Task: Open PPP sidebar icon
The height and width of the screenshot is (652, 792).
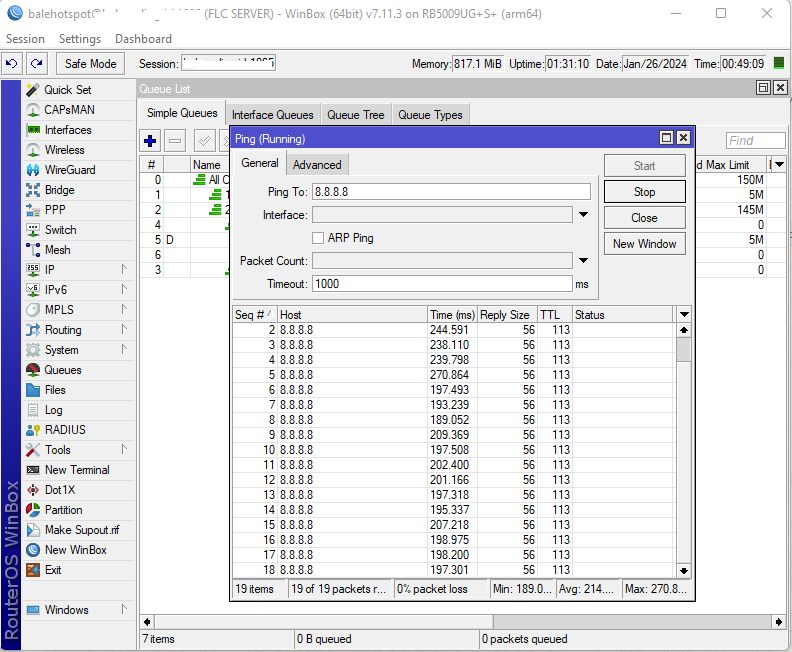Action: click(x=33, y=210)
